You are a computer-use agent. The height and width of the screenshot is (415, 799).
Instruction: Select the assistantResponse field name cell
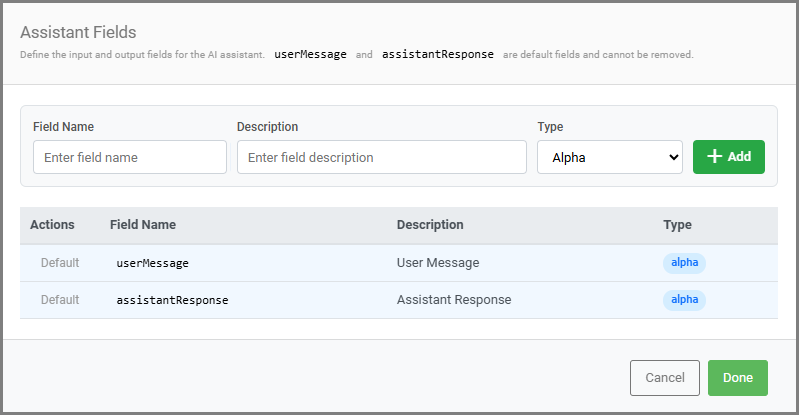[x=172, y=300]
